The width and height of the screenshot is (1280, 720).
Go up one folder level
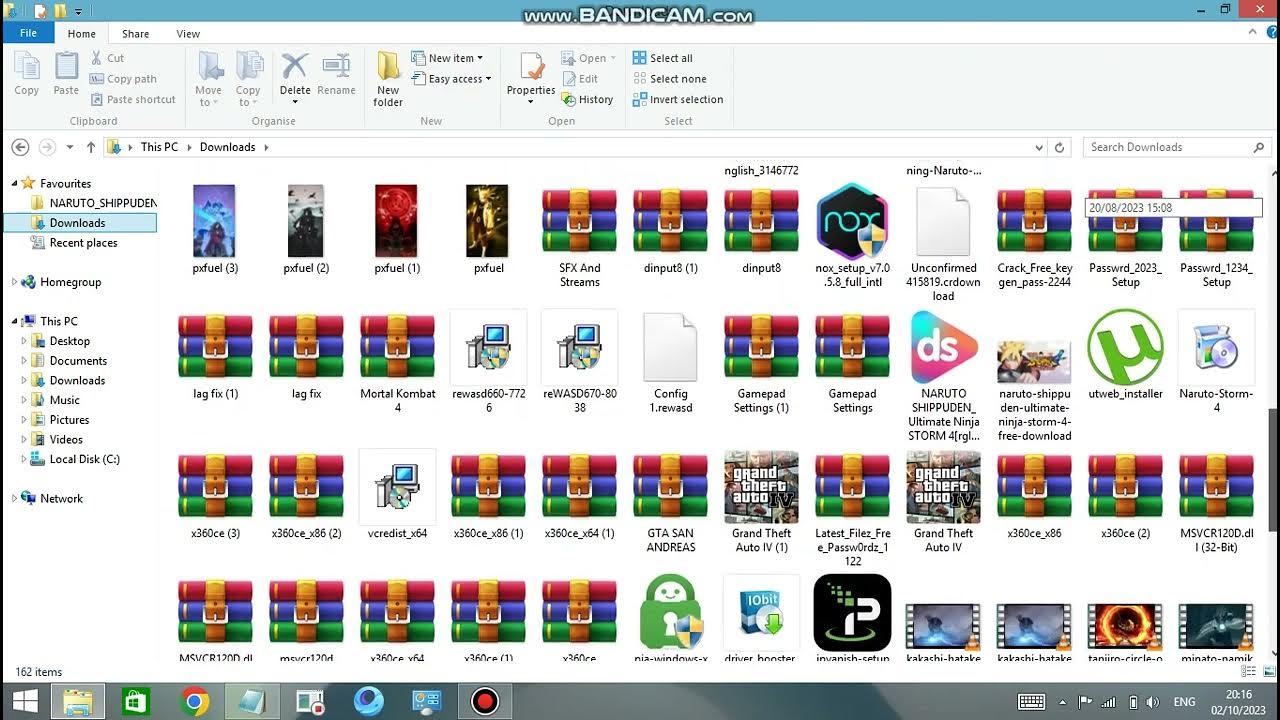pos(91,147)
